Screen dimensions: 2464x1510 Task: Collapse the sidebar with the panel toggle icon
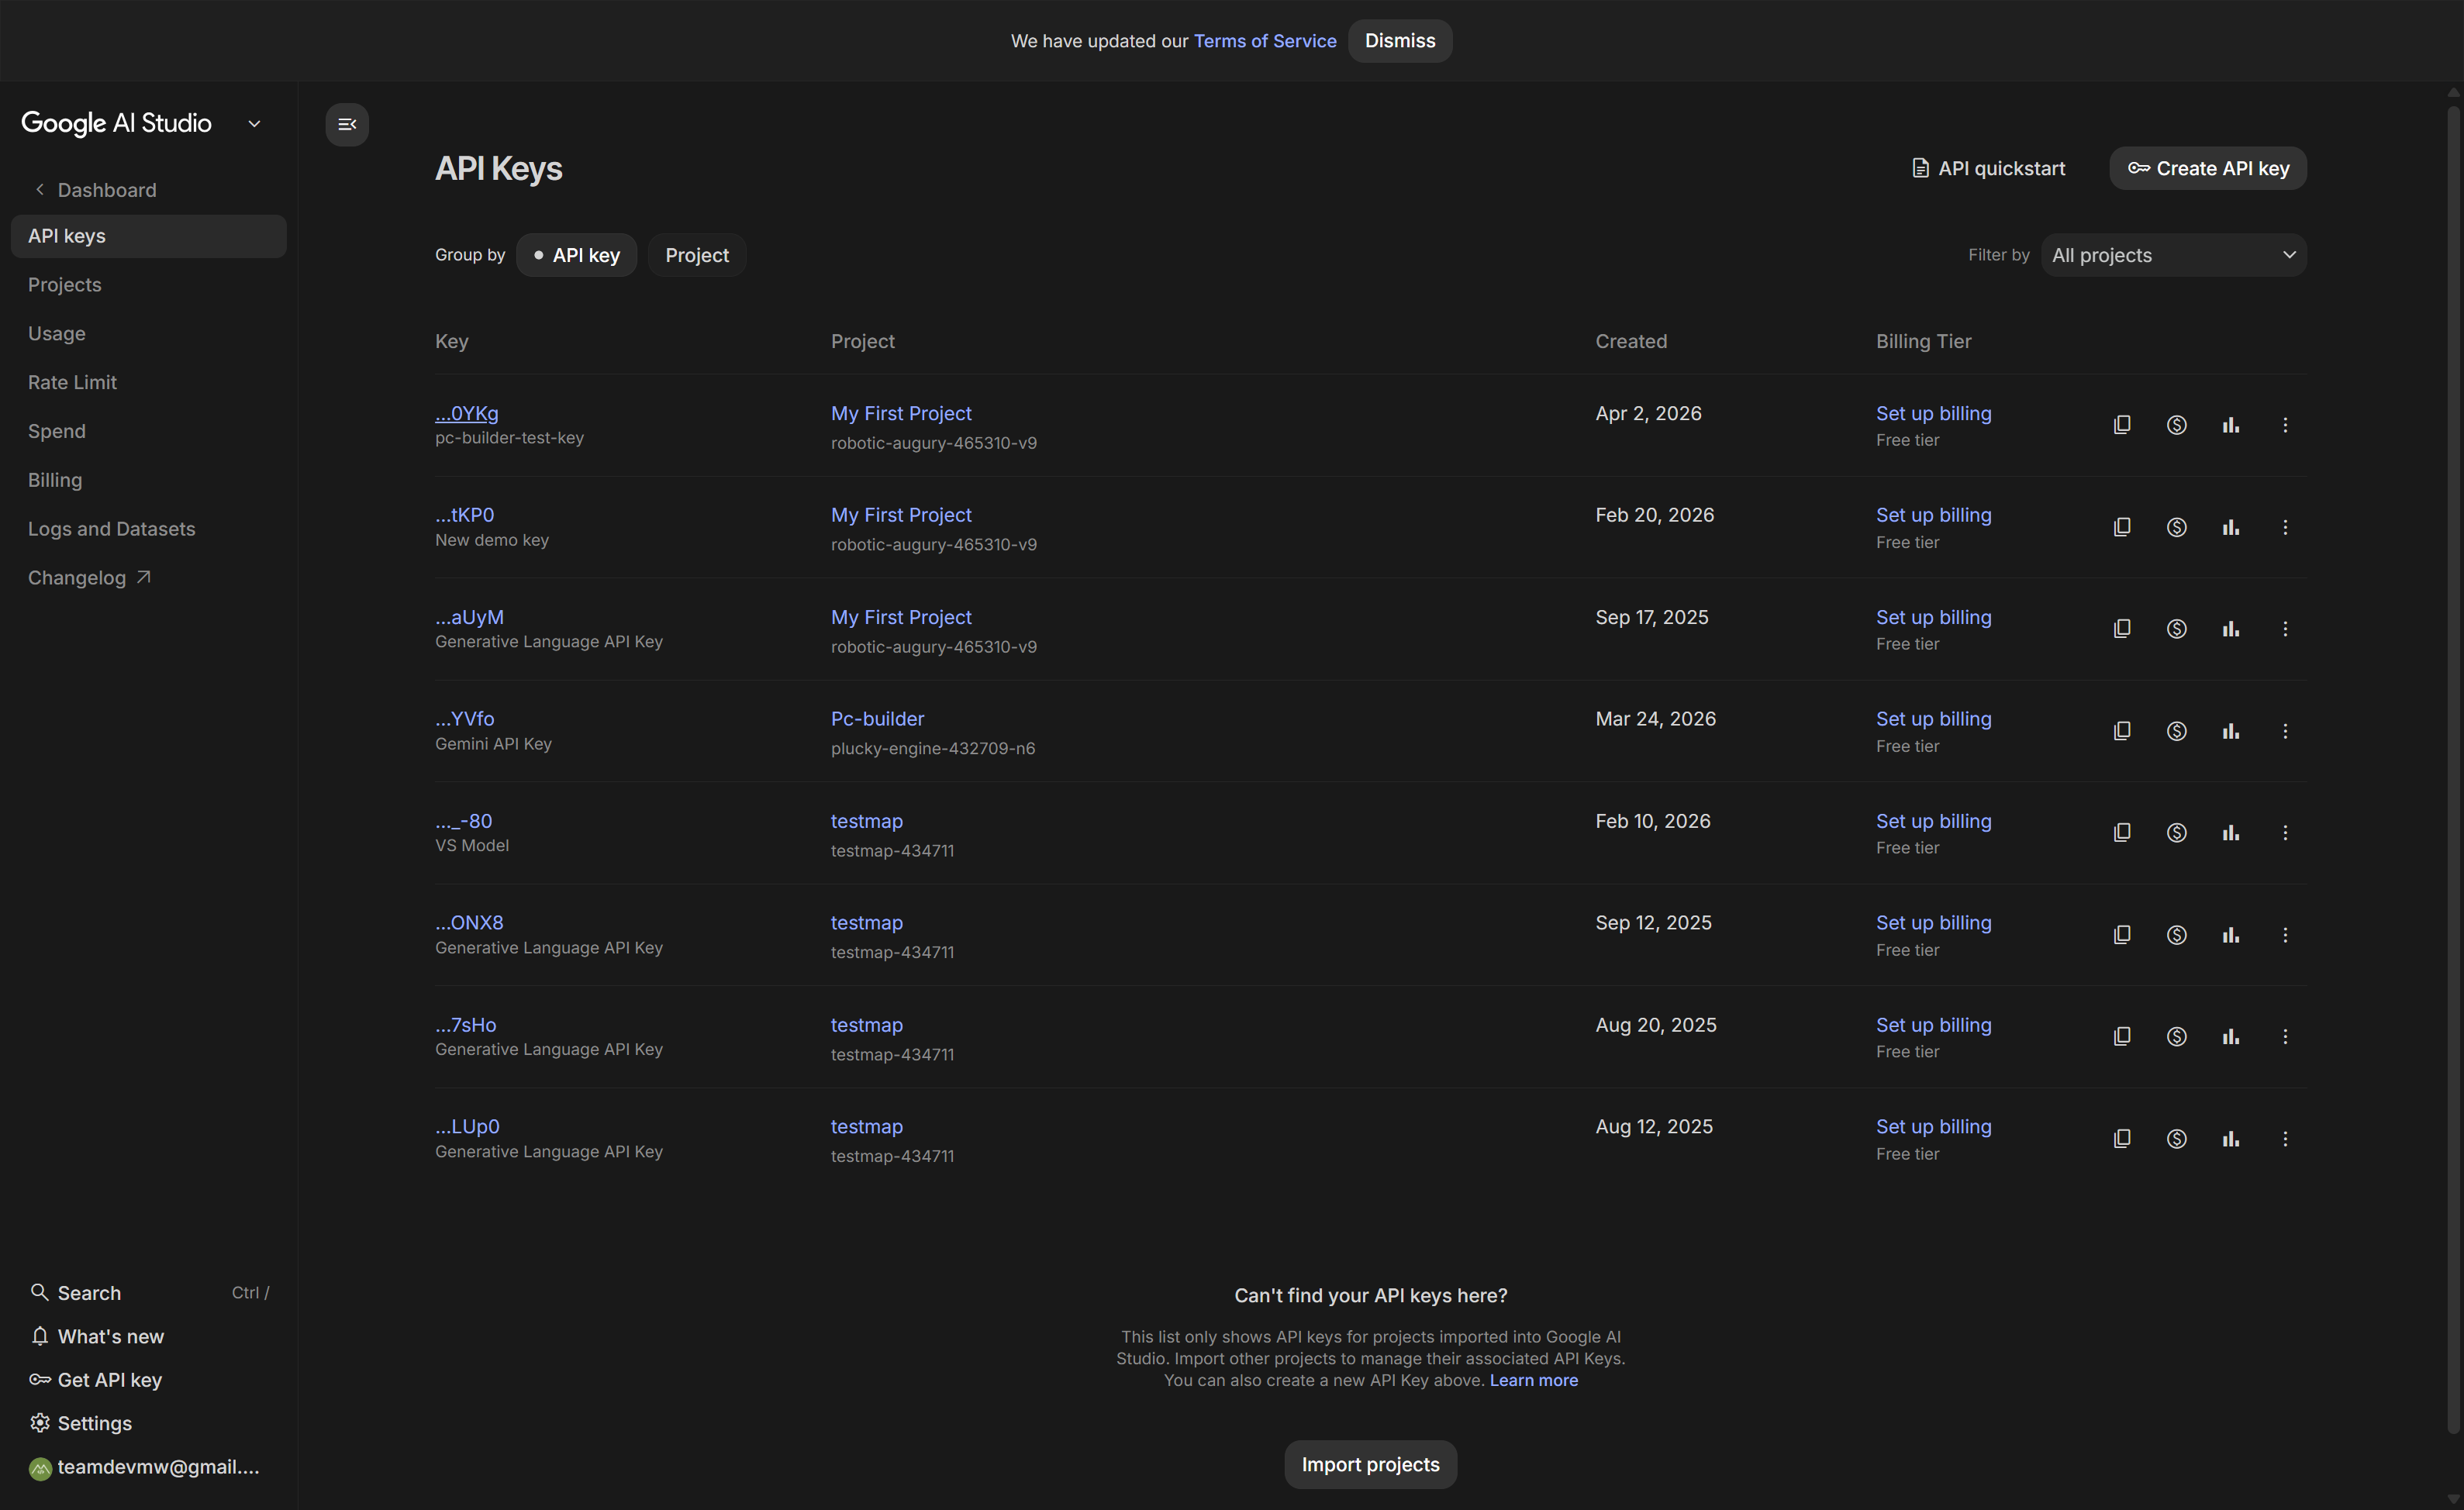pyautogui.click(x=347, y=125)
